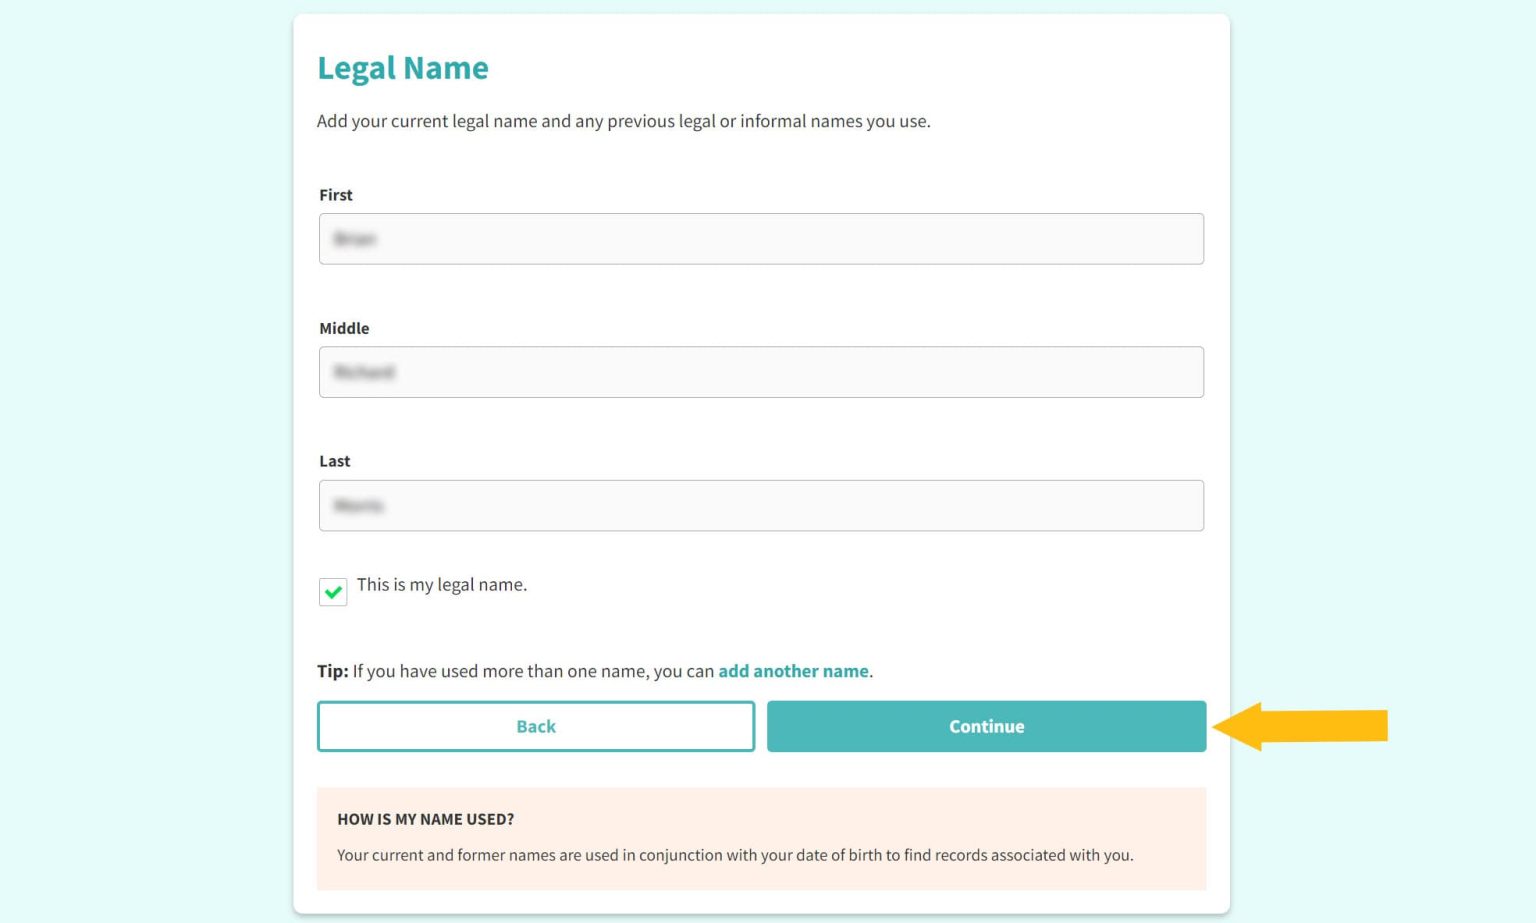Click the 'First' field label
Image resolution: width=1536 pixels, height=923 pixels.
335,195
